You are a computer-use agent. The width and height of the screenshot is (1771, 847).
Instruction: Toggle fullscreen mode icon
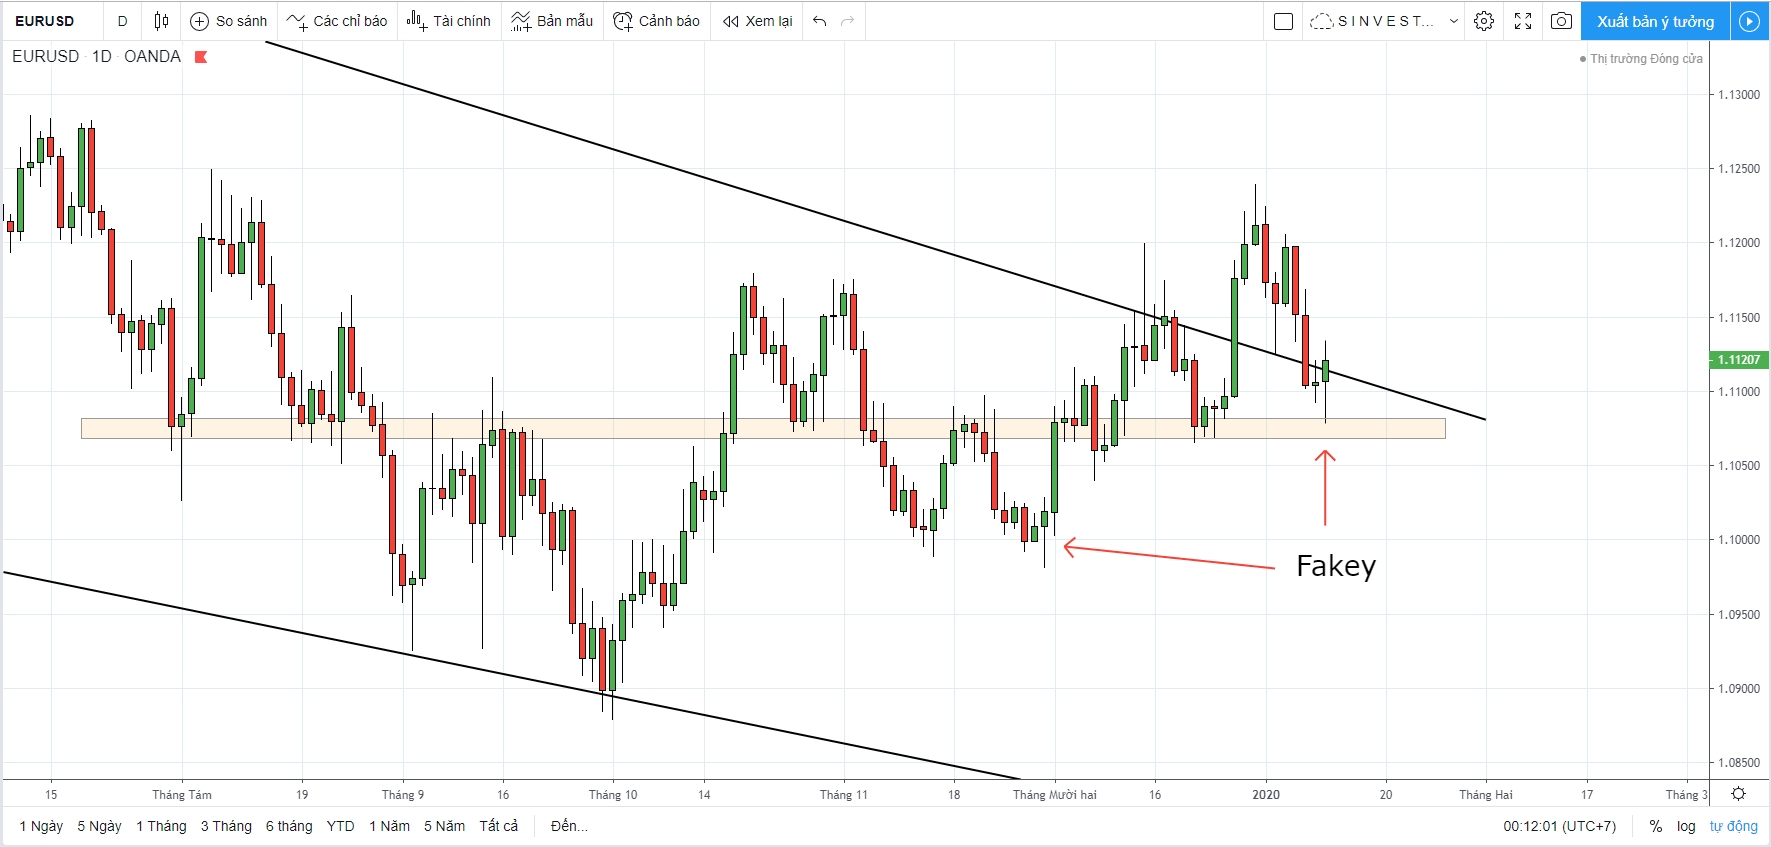pyautogui.click(x=1523, y=21)
